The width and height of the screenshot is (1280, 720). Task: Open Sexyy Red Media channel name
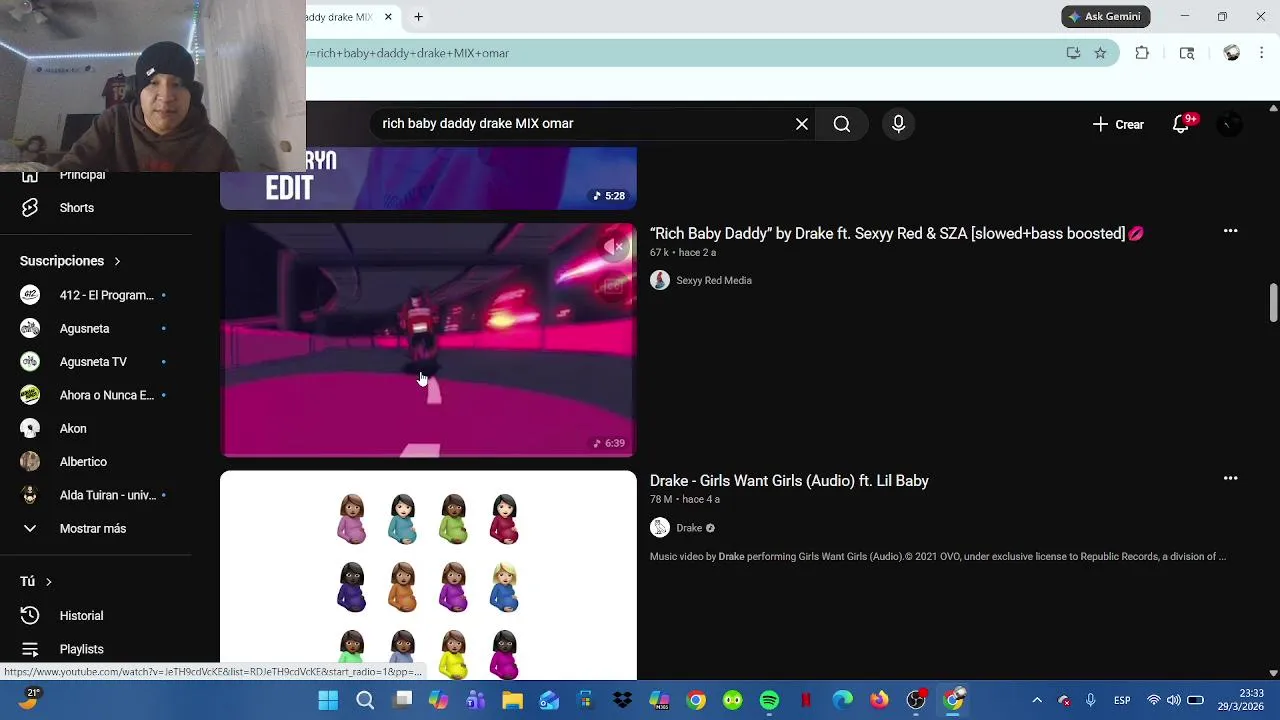coord(714,281)
